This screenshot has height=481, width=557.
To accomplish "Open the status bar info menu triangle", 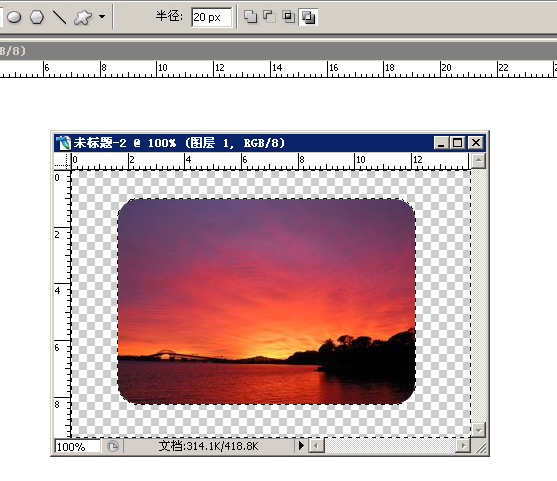I will point(301,445).
